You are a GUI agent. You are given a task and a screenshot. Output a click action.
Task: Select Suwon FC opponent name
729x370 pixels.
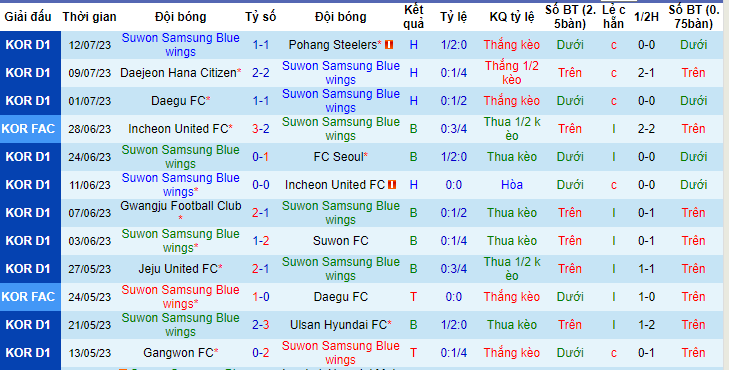(341, 241)
